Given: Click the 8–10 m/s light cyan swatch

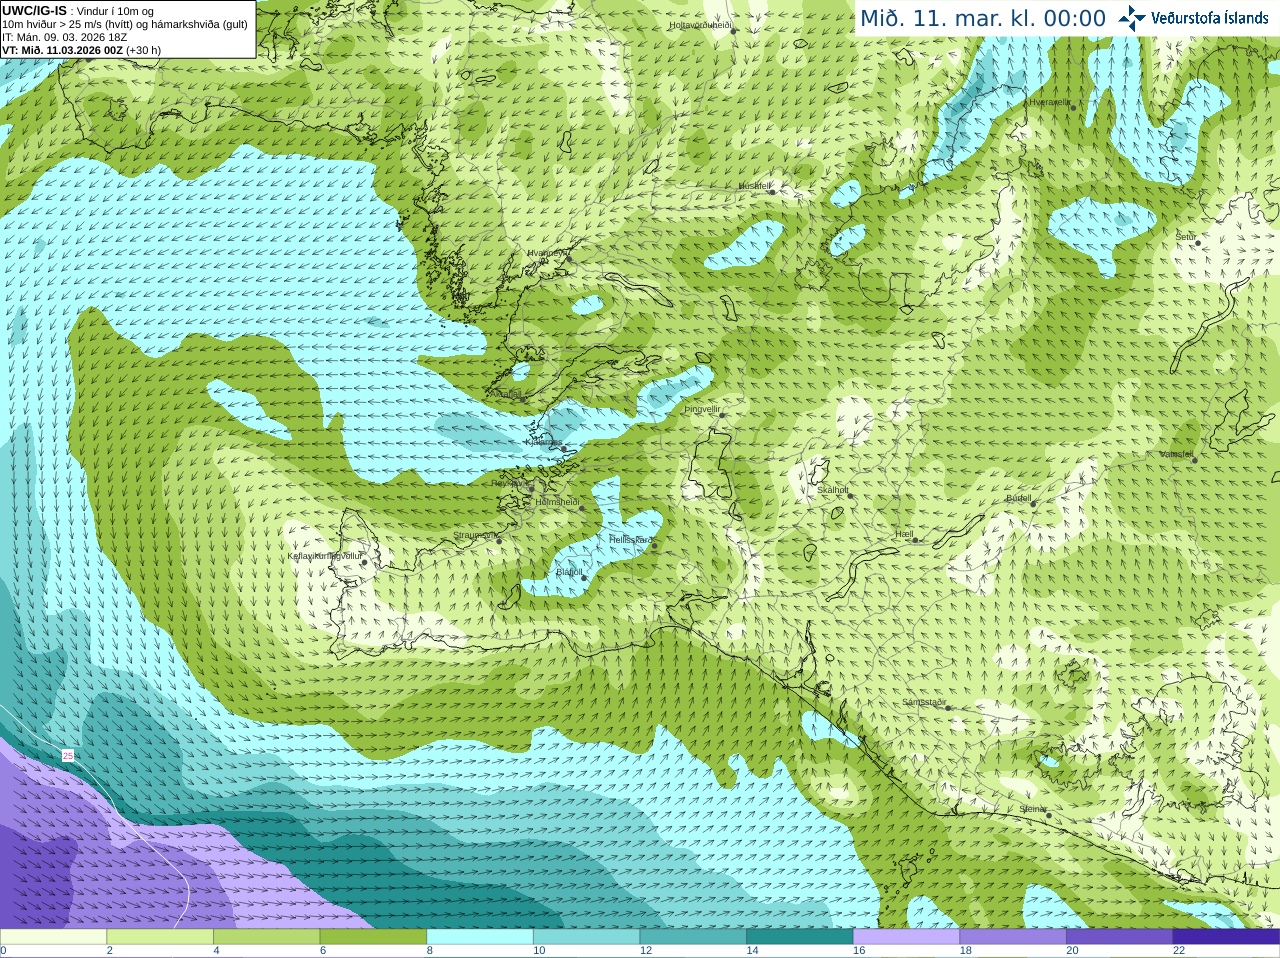Looking at the screenshot, I should [x=480, y=937].
